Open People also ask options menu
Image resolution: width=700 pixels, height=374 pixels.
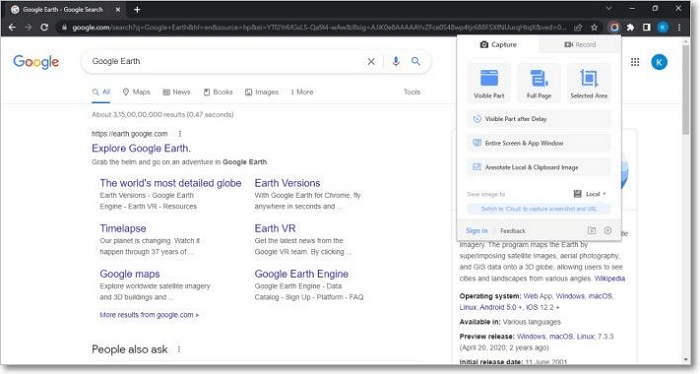click(179, 349)
